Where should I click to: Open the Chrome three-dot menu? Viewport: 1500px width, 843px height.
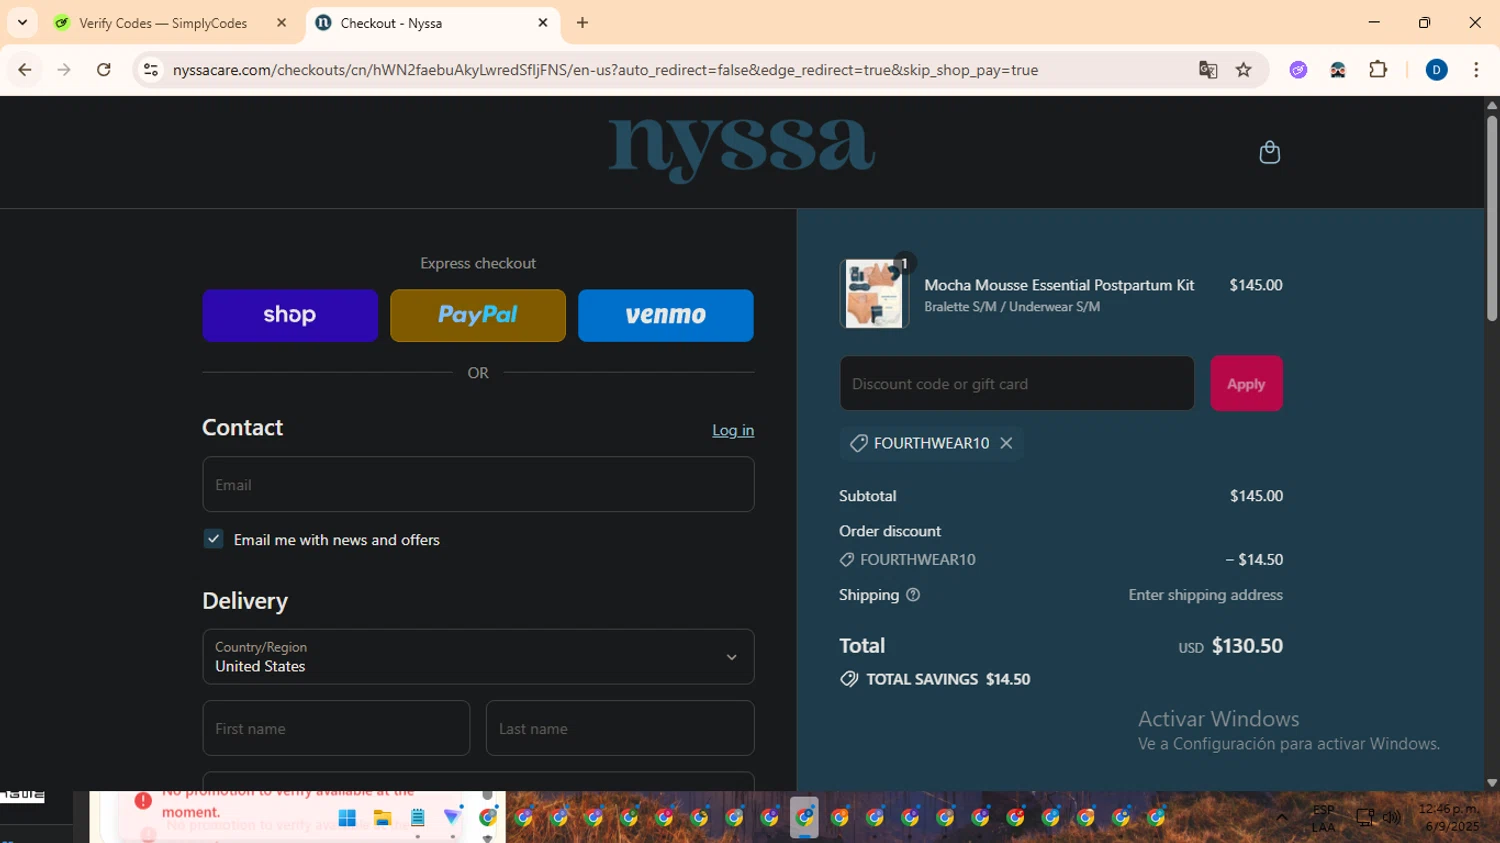coord(1476,70)
